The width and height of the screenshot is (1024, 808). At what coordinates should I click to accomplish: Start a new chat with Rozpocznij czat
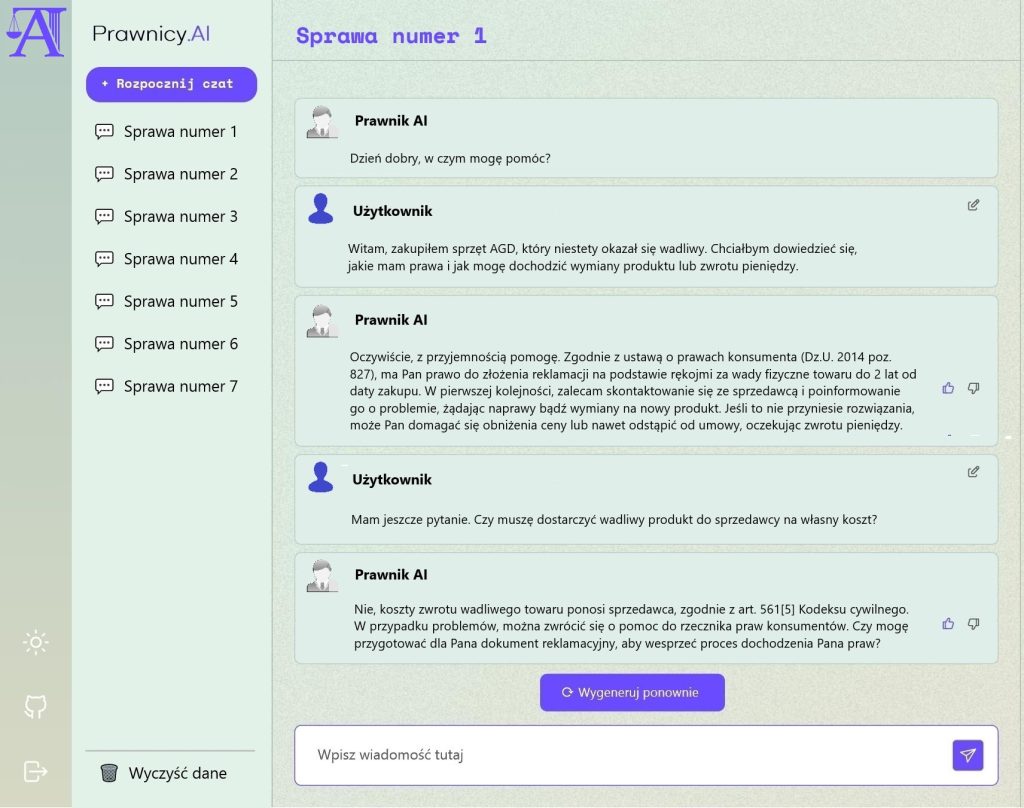[171, 84]
